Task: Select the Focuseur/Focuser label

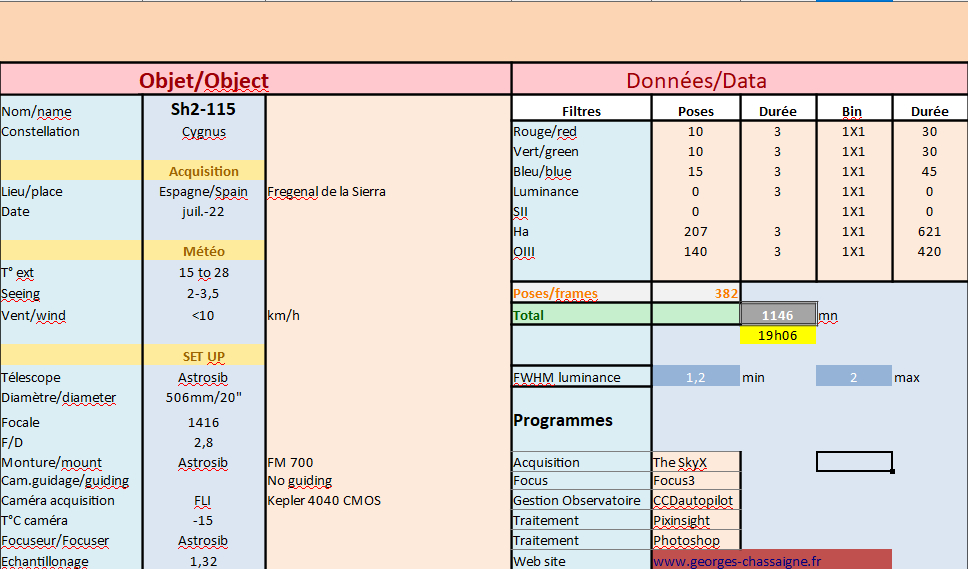Action: click(71, 541)
